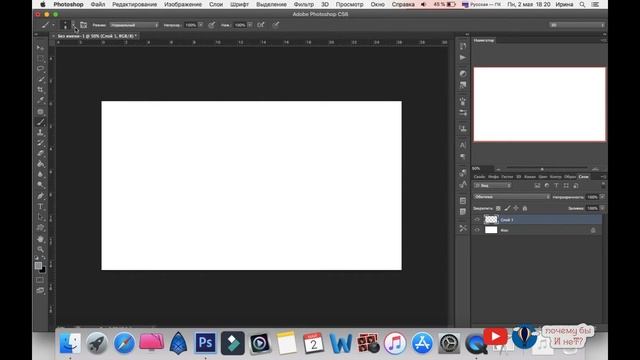640x360 pixels.
Task: Click the background color swatch
Action: point(42,270)
